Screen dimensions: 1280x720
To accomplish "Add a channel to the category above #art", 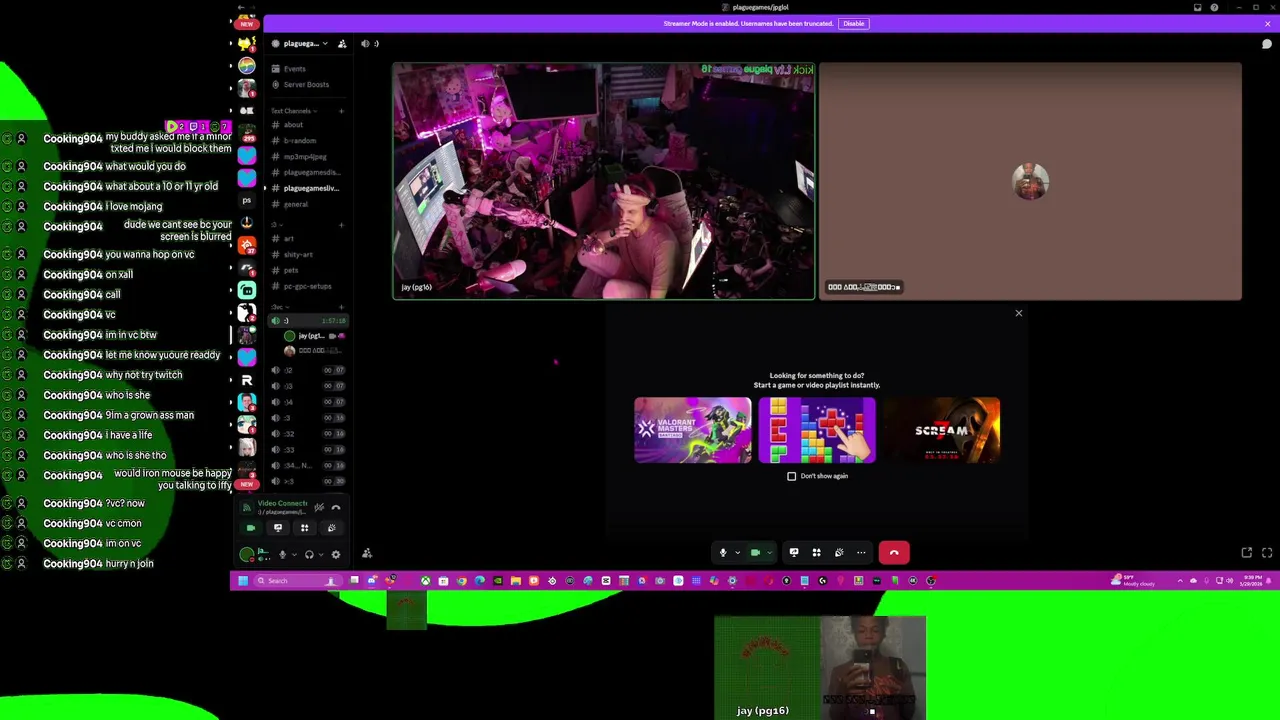I will tap(341, 224).
